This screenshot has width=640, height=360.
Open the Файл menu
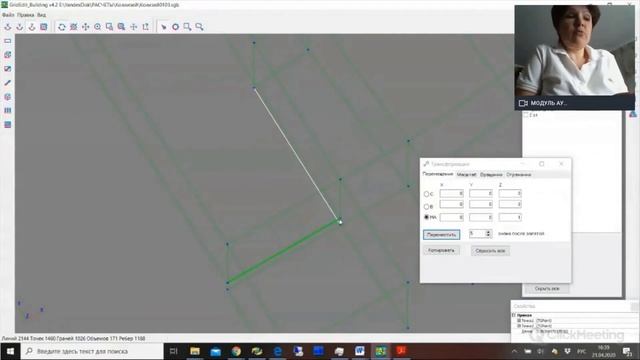click(x=8, y=15)
